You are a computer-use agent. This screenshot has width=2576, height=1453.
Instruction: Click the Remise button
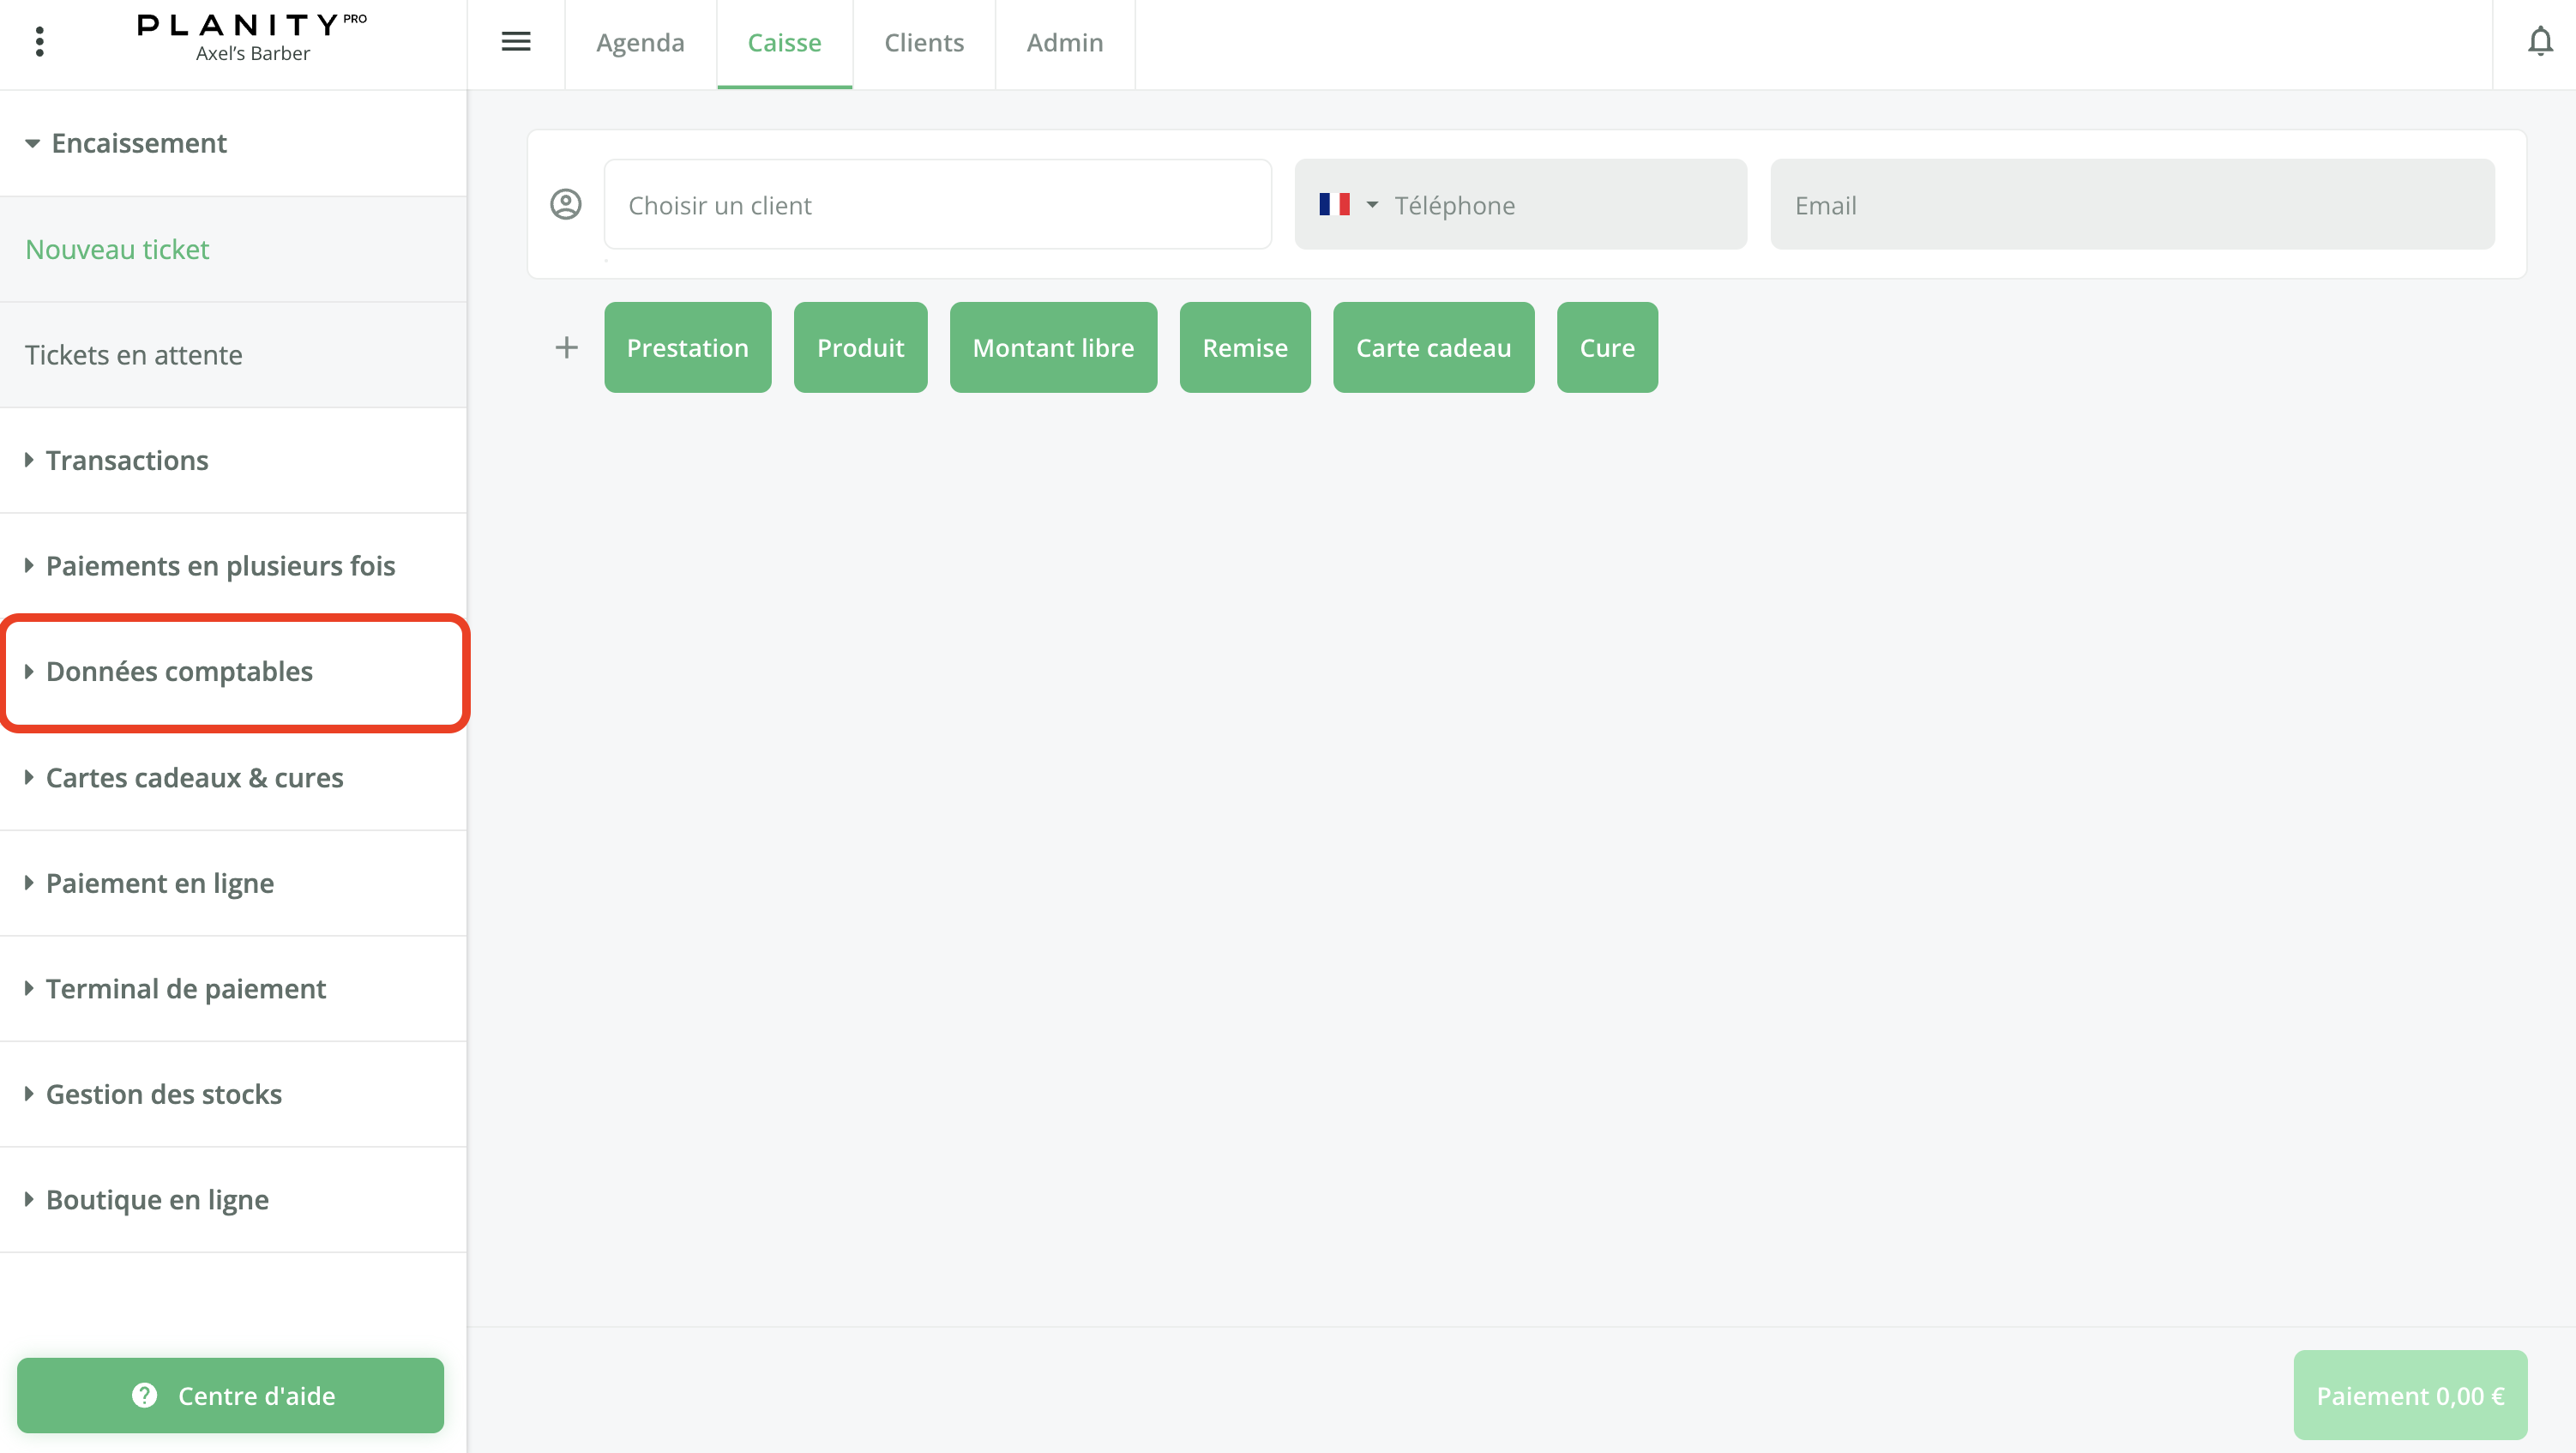[x=1245, y=347]
